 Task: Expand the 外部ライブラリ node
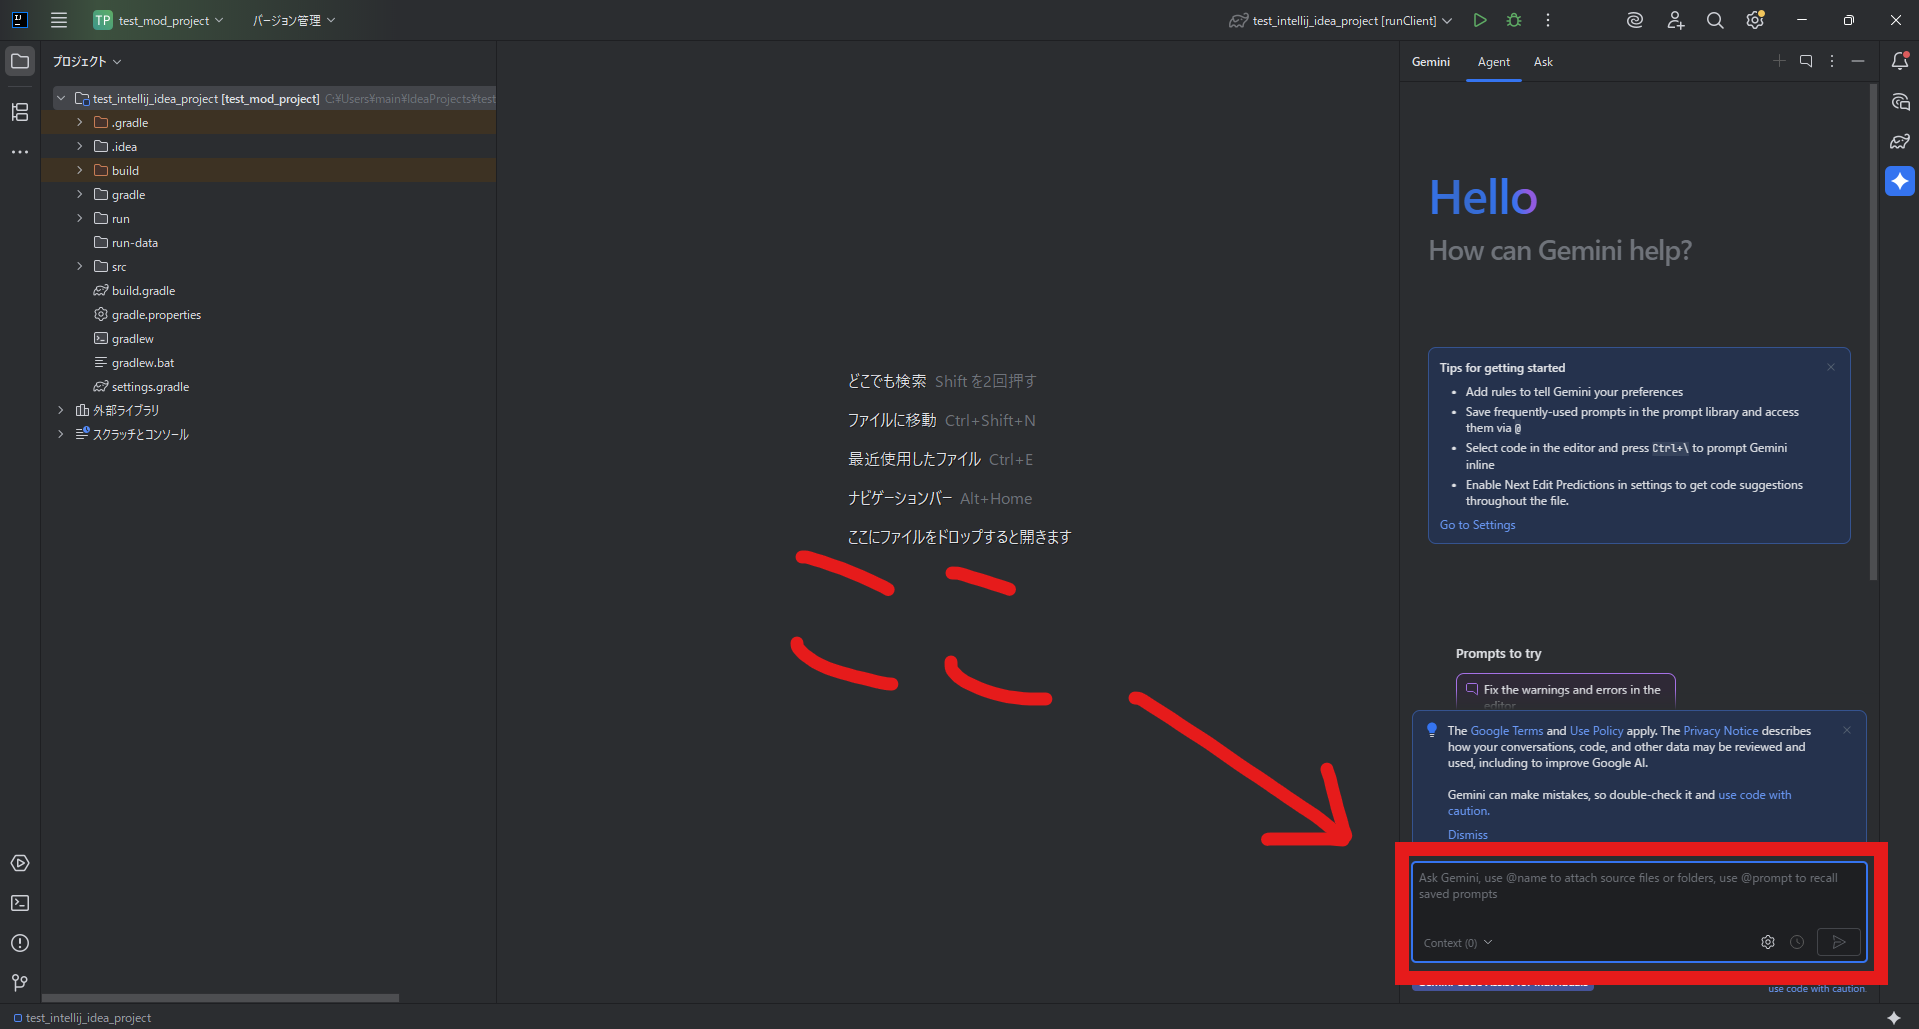click(61, 410)
